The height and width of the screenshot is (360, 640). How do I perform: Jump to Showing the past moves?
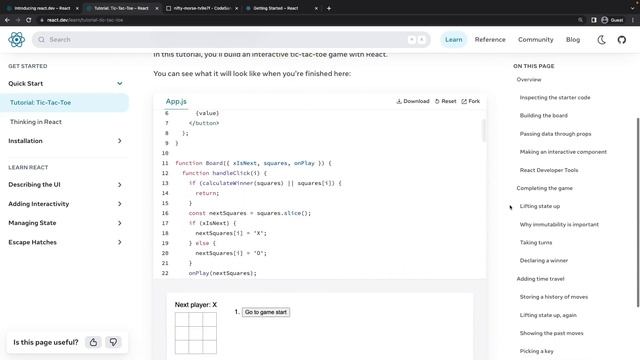[551, 333]
